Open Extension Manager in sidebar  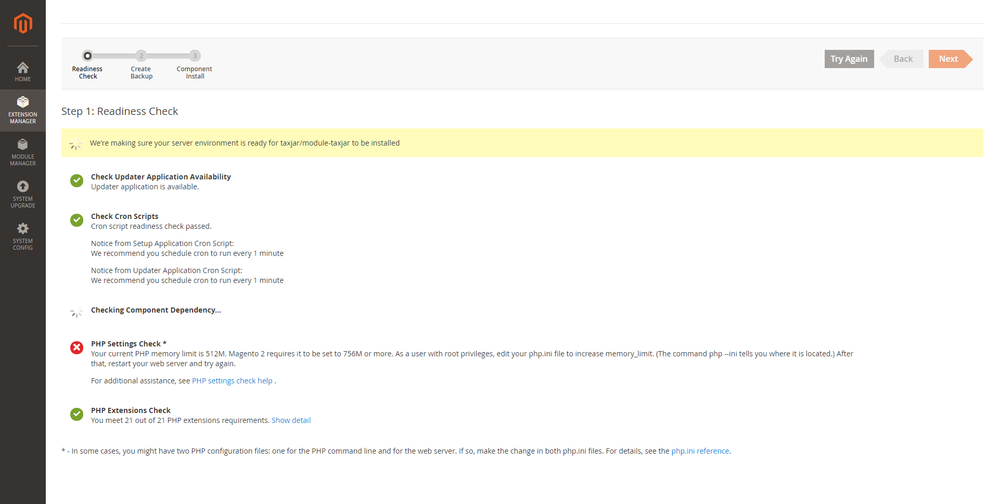point(23,110)
